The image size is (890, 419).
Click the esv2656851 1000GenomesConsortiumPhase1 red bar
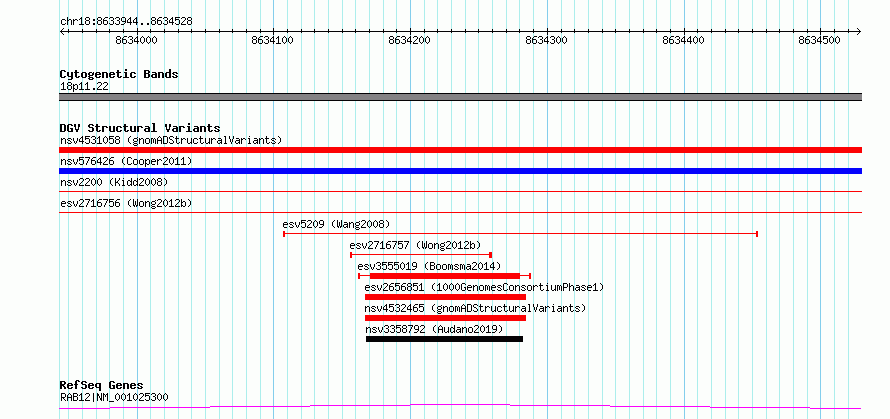coord(445,297)
